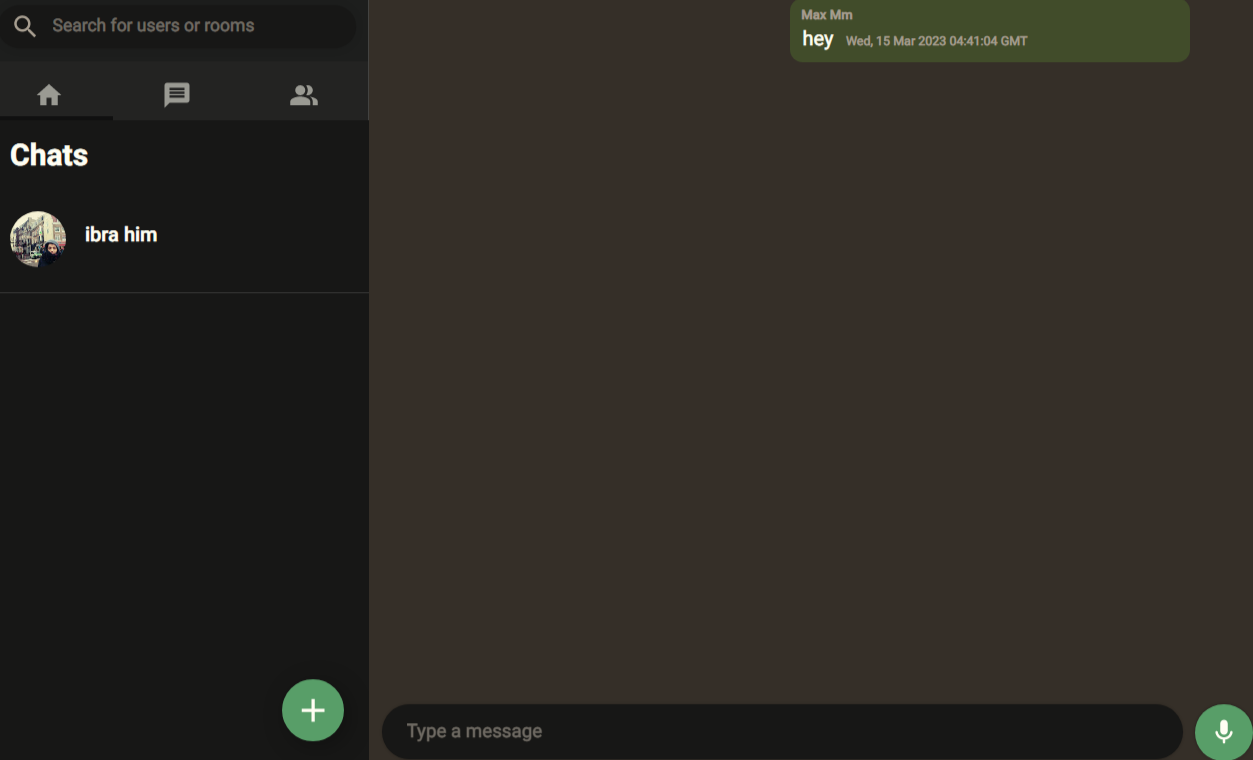Screen dimensions: 1253x760
Task: Click the blank end of the message box
Action: point(1100,731)
